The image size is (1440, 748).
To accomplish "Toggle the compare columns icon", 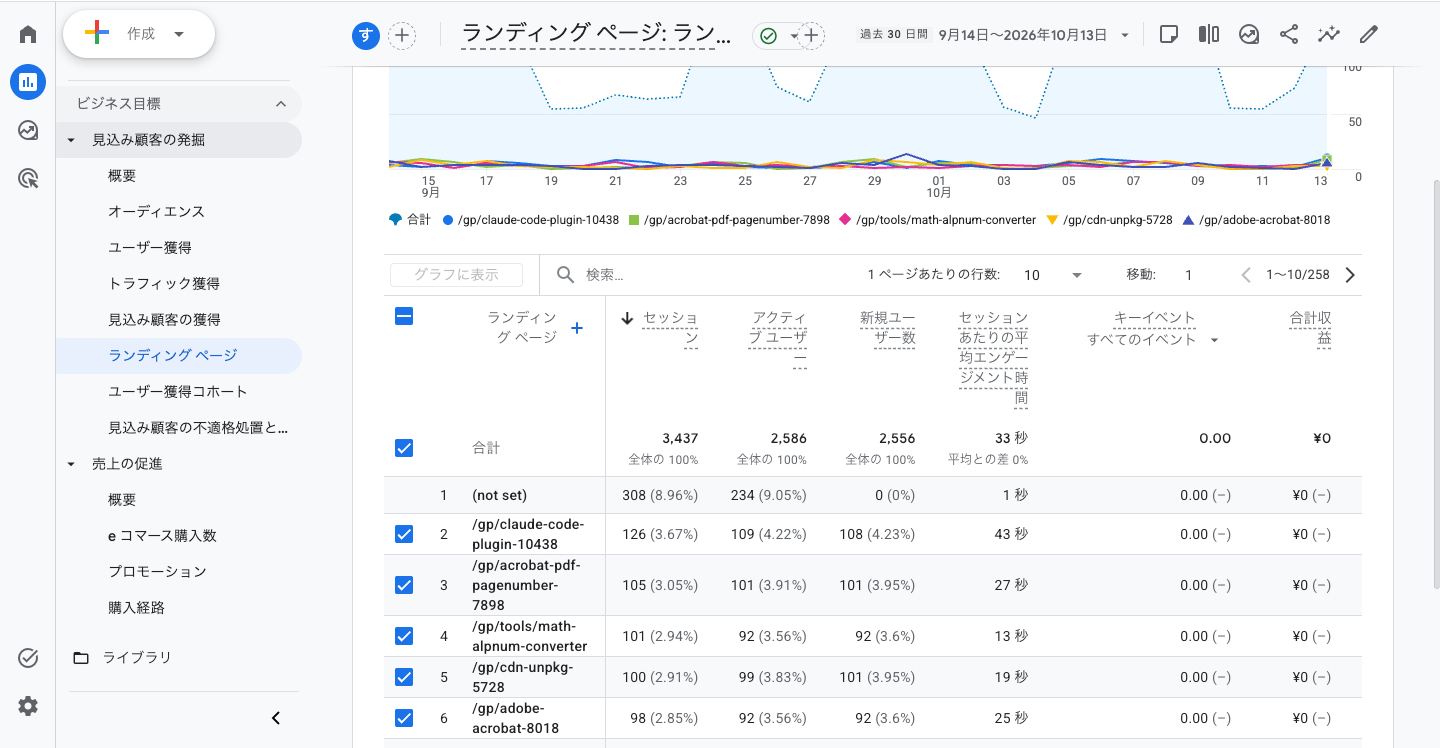I will [x=1208, y=35].
